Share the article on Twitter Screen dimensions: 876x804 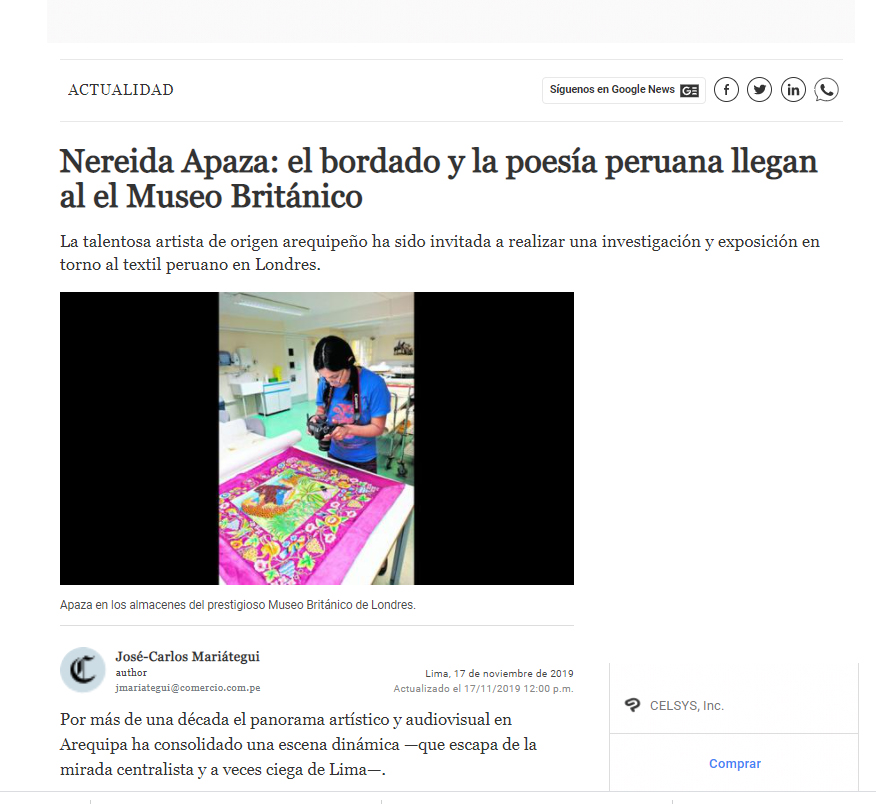[x=759, y=90]
